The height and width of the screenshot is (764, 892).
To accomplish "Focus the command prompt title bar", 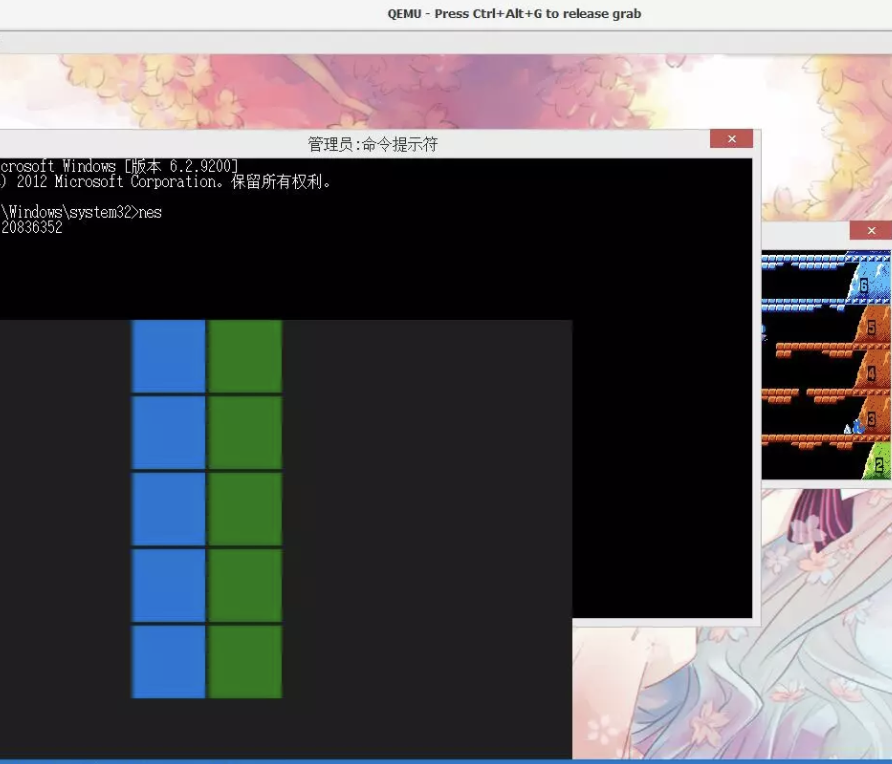I will tap(372, 144).
